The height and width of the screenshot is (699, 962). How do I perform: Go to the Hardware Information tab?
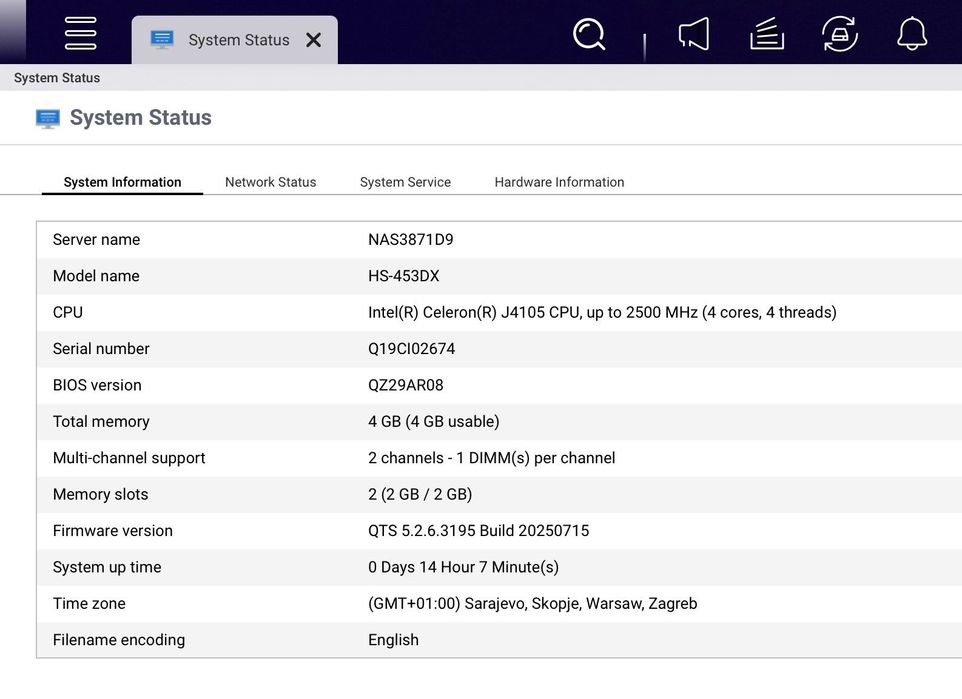(x=559, y=182)
